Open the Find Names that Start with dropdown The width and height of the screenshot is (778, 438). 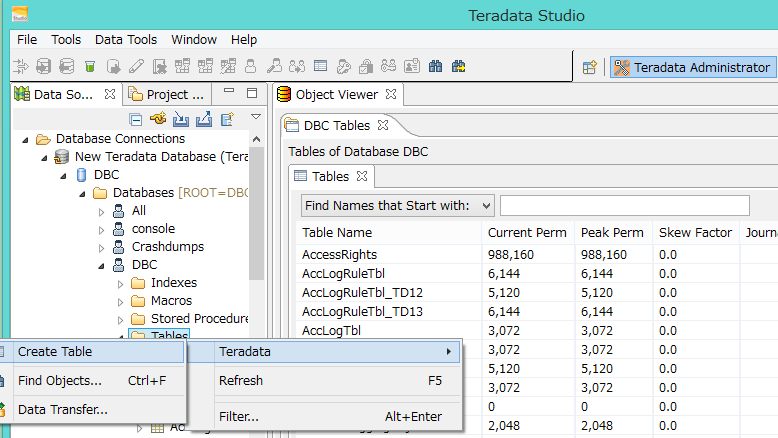pyautogui.click(x=397, y=205)
